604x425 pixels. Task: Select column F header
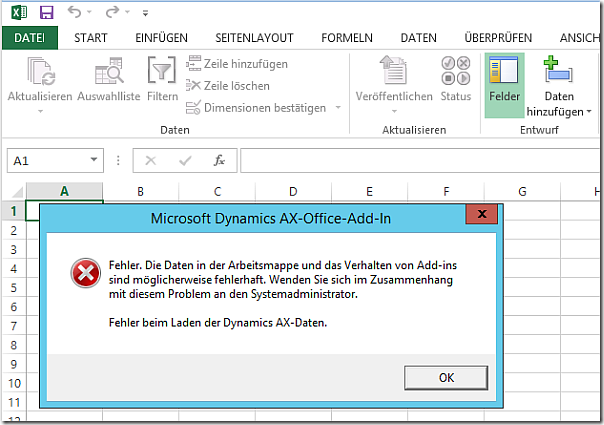coord(446,191)
